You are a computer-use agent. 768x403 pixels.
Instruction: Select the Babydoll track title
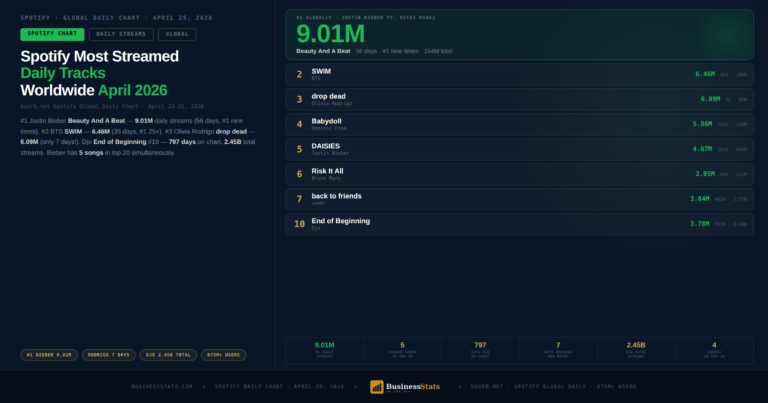[x=326, y=121]
